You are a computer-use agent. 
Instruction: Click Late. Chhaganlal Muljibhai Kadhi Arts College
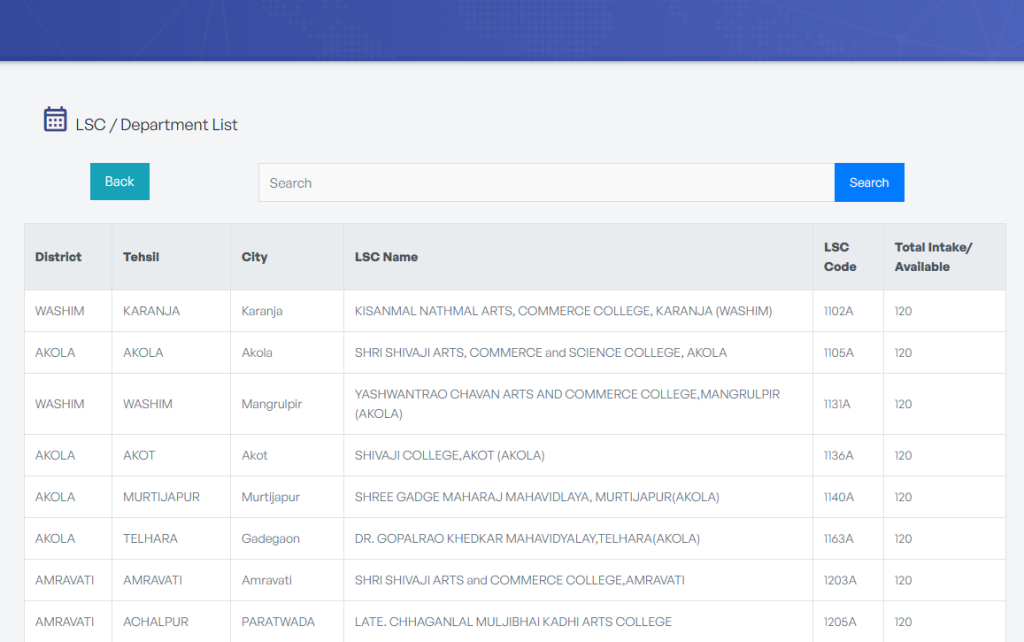pos(513,622)
